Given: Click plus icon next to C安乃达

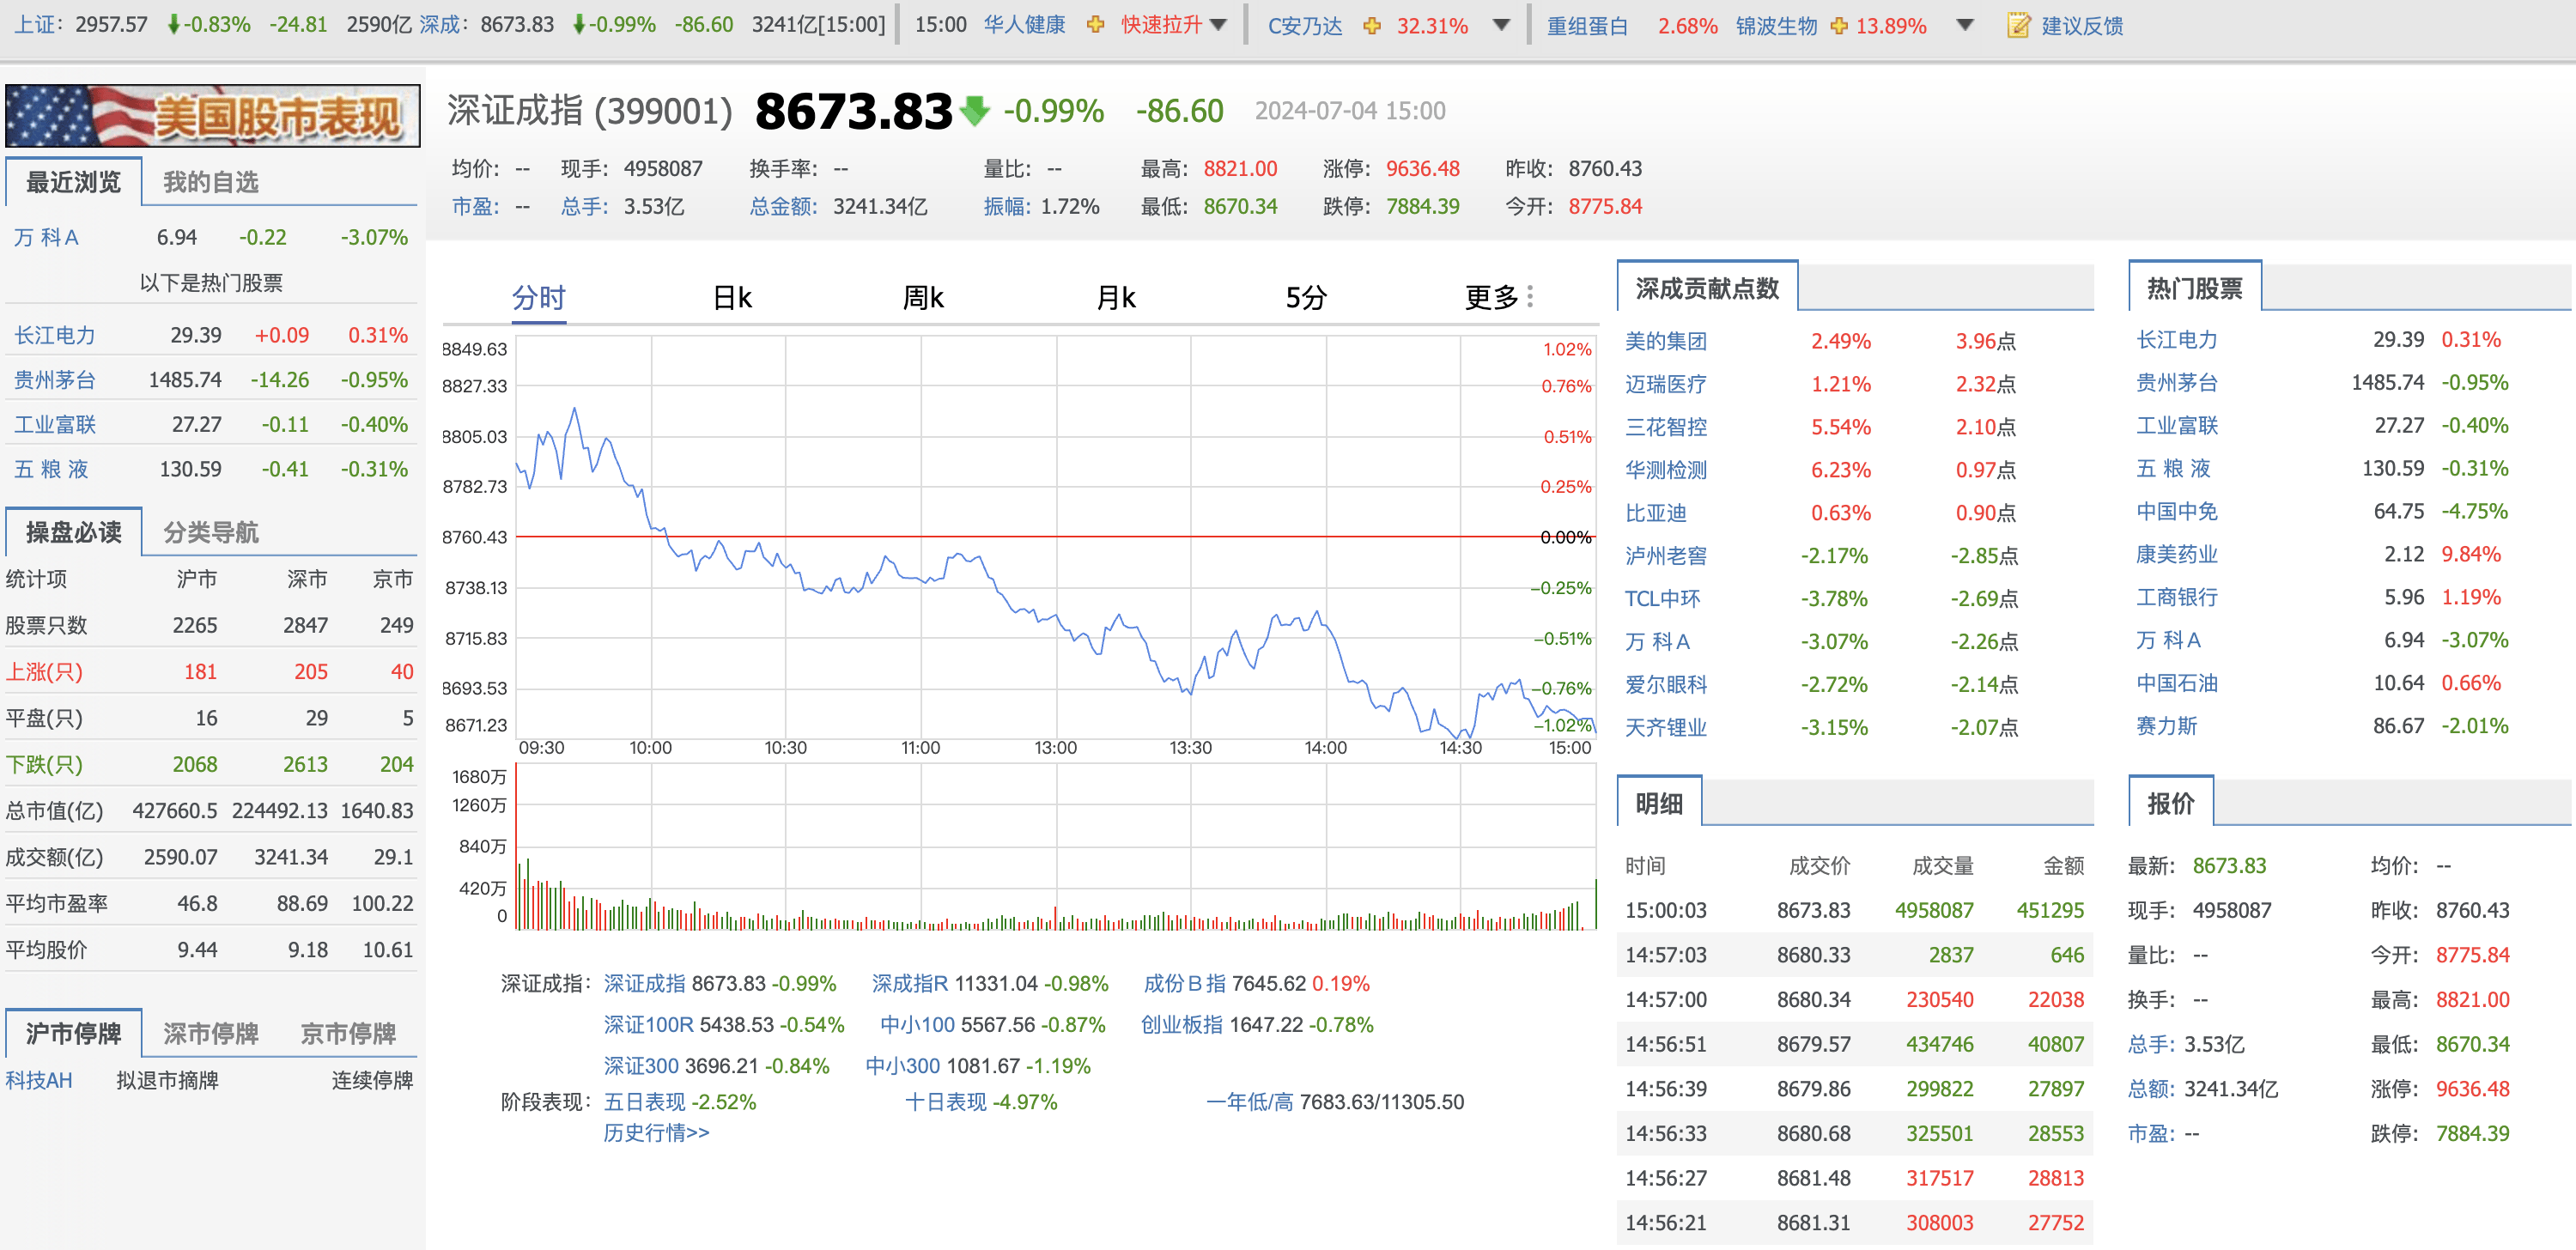Looking at the screenshot, I should [x=1372, y=25].
